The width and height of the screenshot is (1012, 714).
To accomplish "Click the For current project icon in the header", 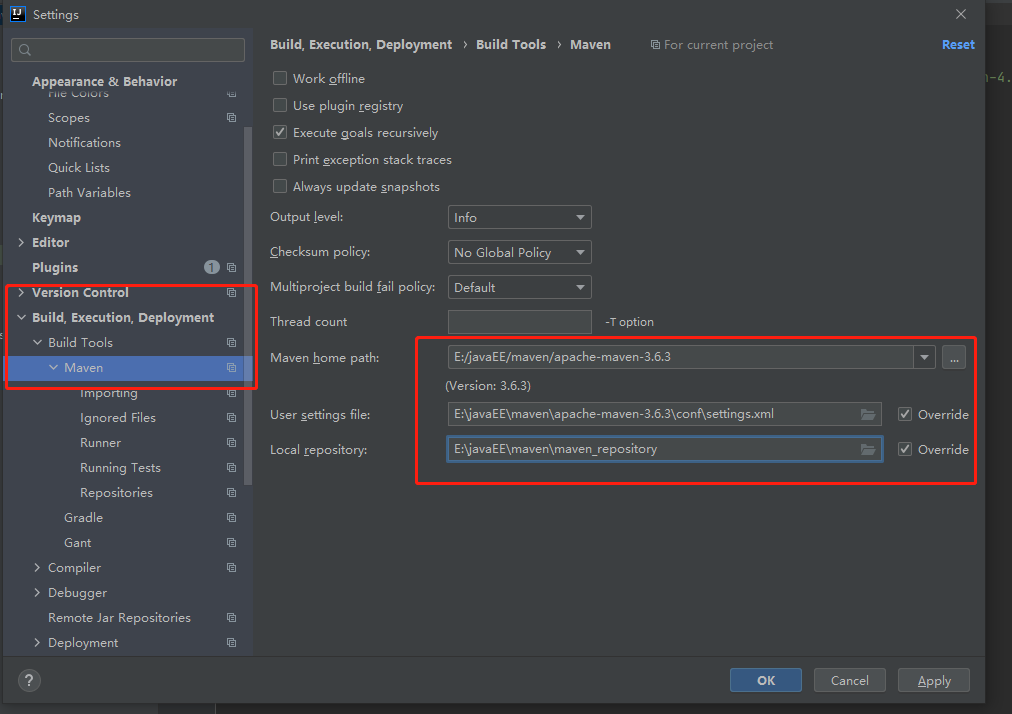I will click(655, 45).
